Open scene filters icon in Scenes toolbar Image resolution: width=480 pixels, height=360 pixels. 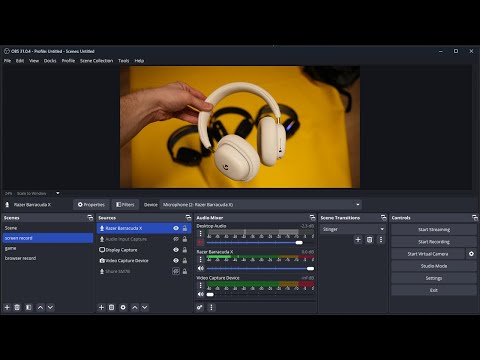29,307
